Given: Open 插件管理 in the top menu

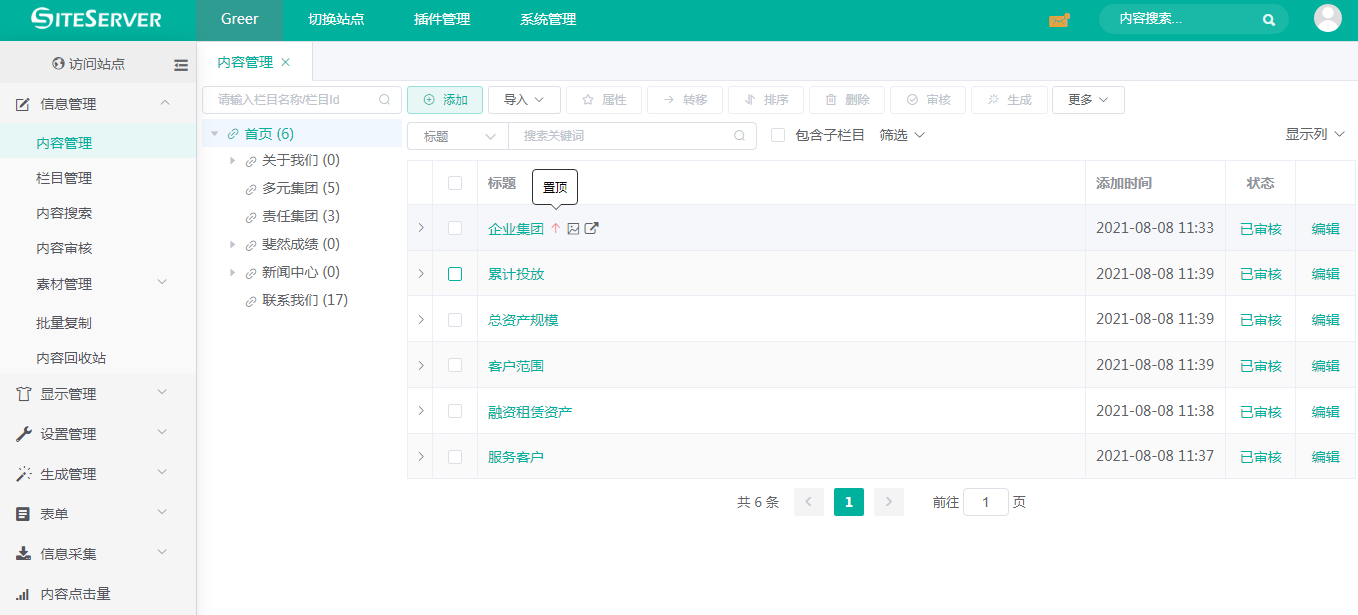Looking at the screenshot, I should pos(442,20).
